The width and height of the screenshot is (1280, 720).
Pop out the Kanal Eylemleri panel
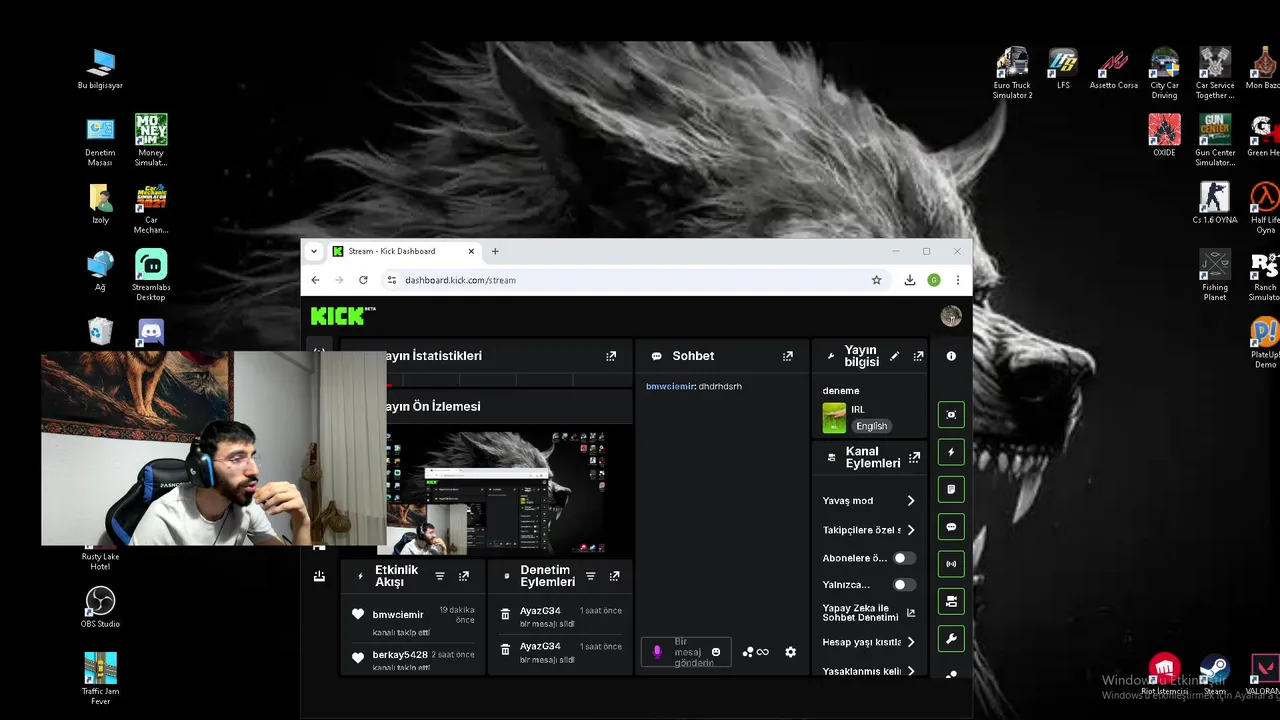[914, 458]
